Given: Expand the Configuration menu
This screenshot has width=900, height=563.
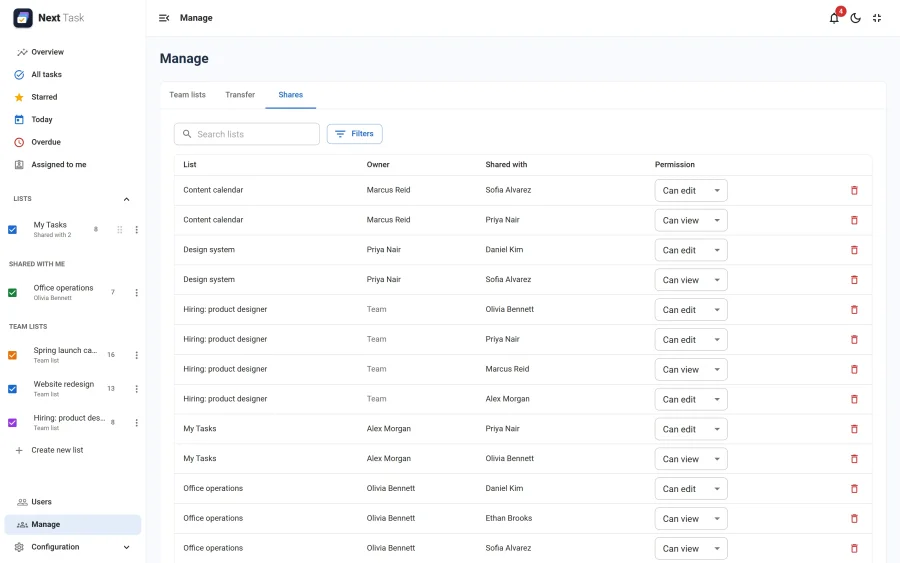Looking at the screenshot, I should pyautogui.click(x=126, y=548).
